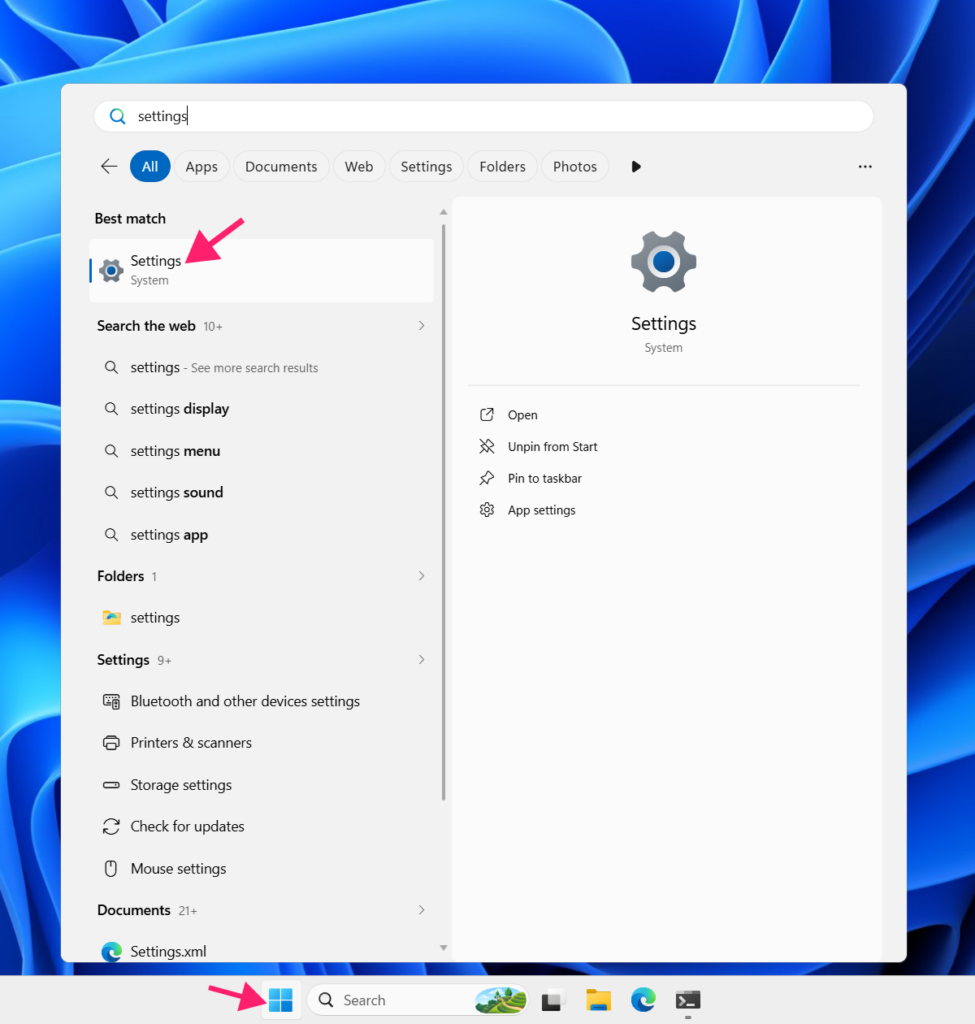975x1024 pixels.
Task: Click the Edge icon beside Settings.xml
Action: pos(112,952)
